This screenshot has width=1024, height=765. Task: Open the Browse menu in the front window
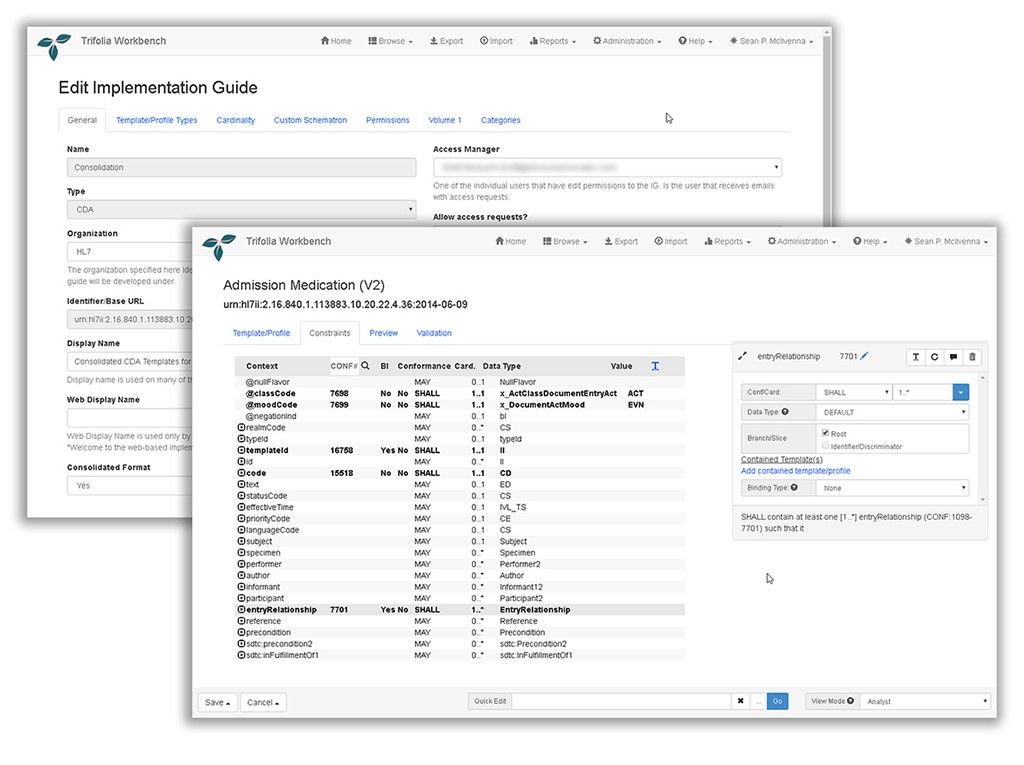tap(565, 241)
